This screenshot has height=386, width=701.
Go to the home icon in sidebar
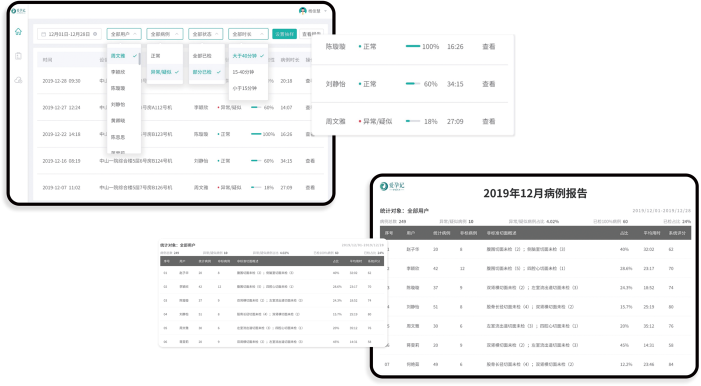point(18,31)
